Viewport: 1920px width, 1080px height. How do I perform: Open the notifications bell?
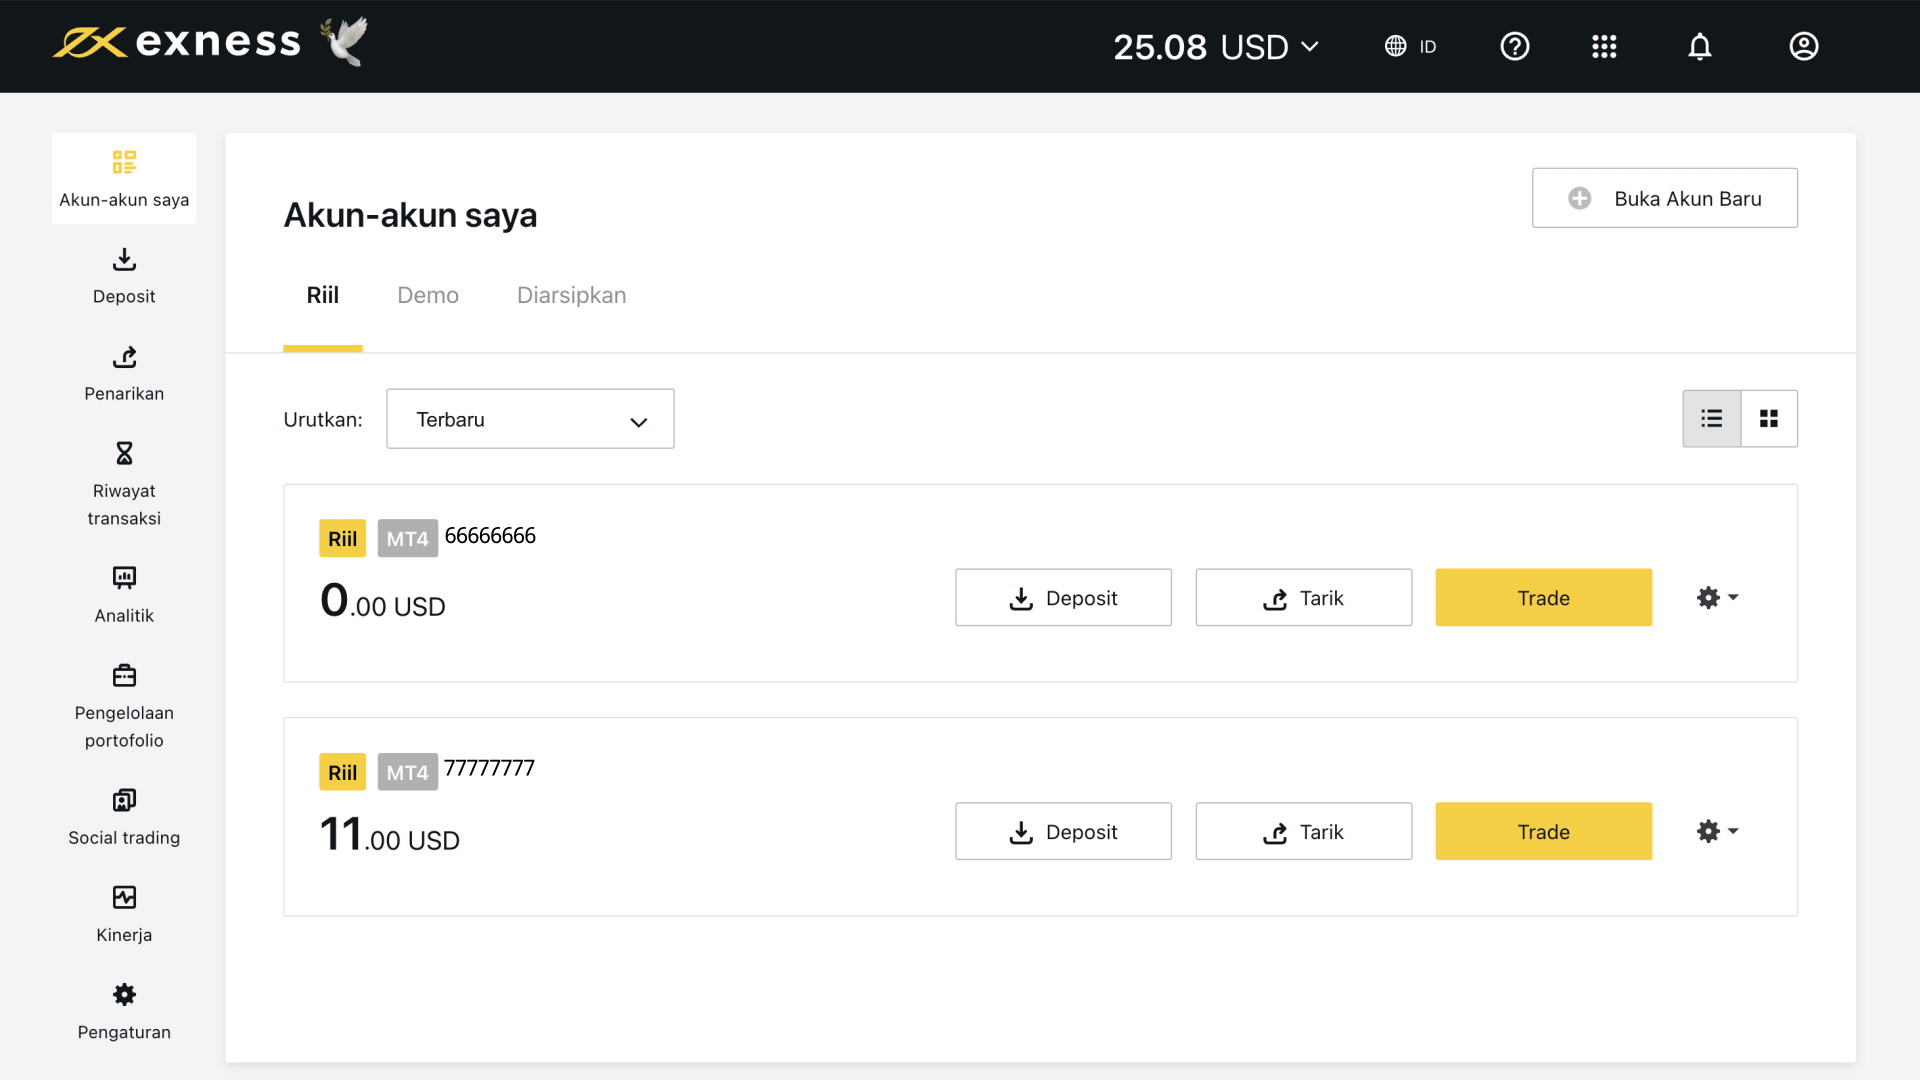pos(1700,46)
